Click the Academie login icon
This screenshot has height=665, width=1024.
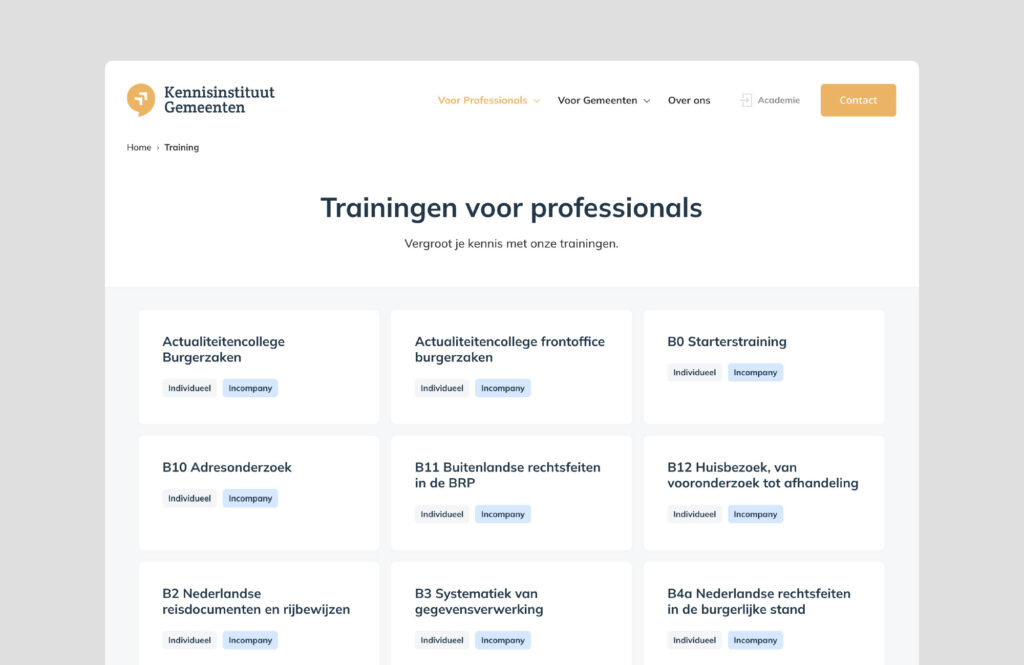coord(746,100)
